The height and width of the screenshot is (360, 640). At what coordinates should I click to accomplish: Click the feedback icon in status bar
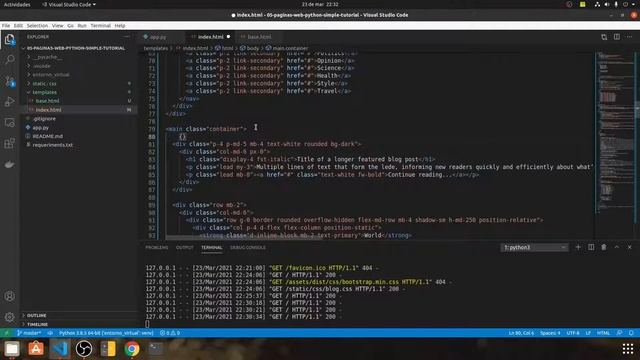point(620,333)
